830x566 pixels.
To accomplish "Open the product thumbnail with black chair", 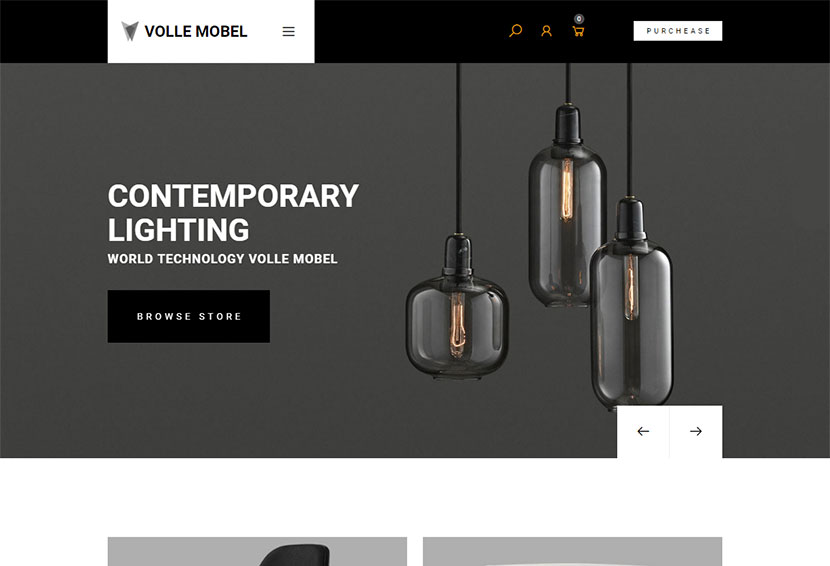I will (x=257, y=552).
